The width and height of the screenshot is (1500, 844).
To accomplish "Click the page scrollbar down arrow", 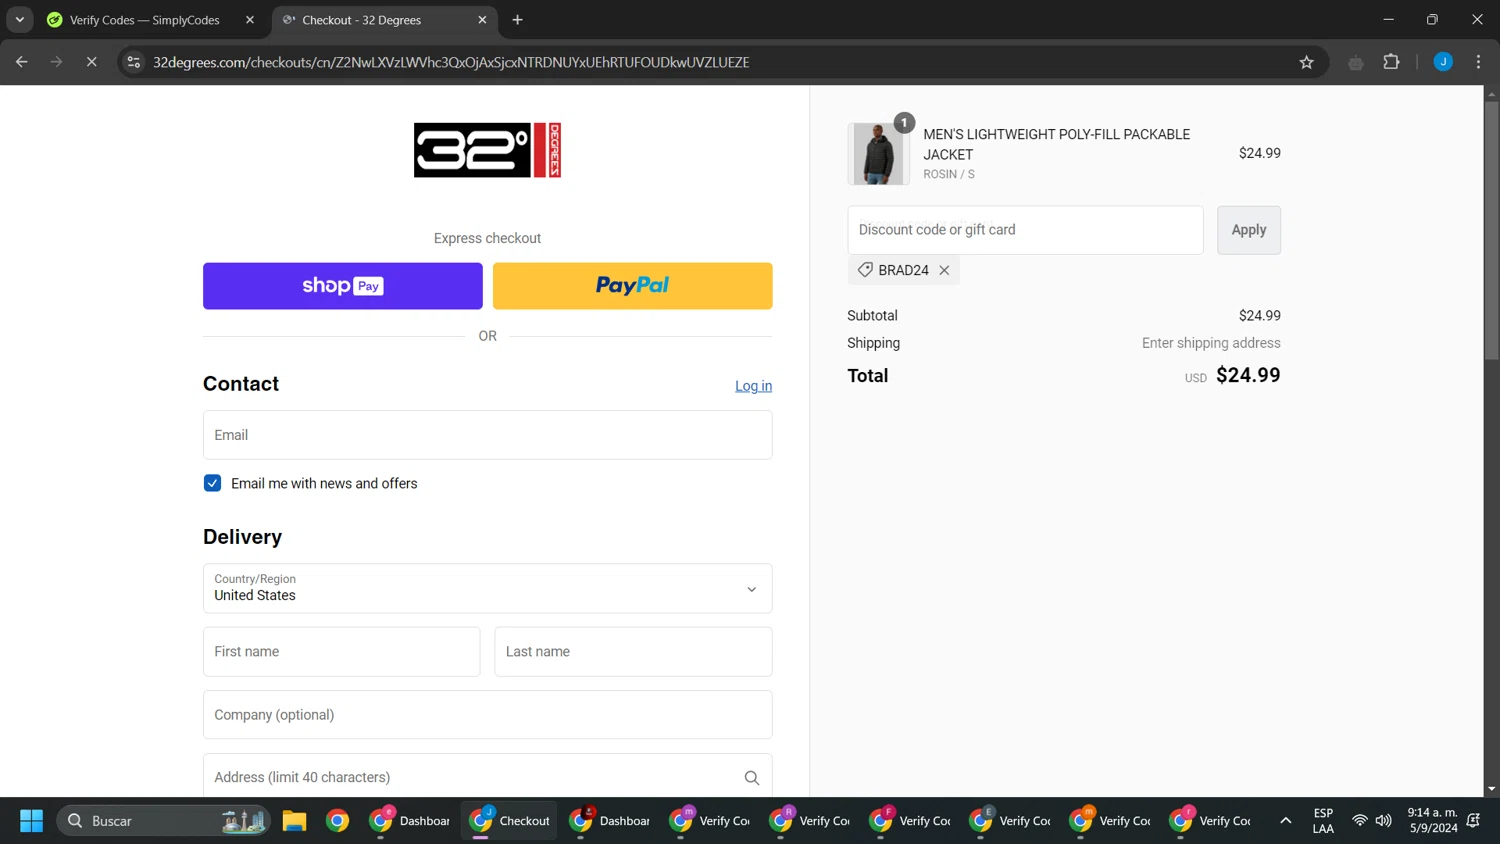I will pyautogui.click(x=1491, y=789).
